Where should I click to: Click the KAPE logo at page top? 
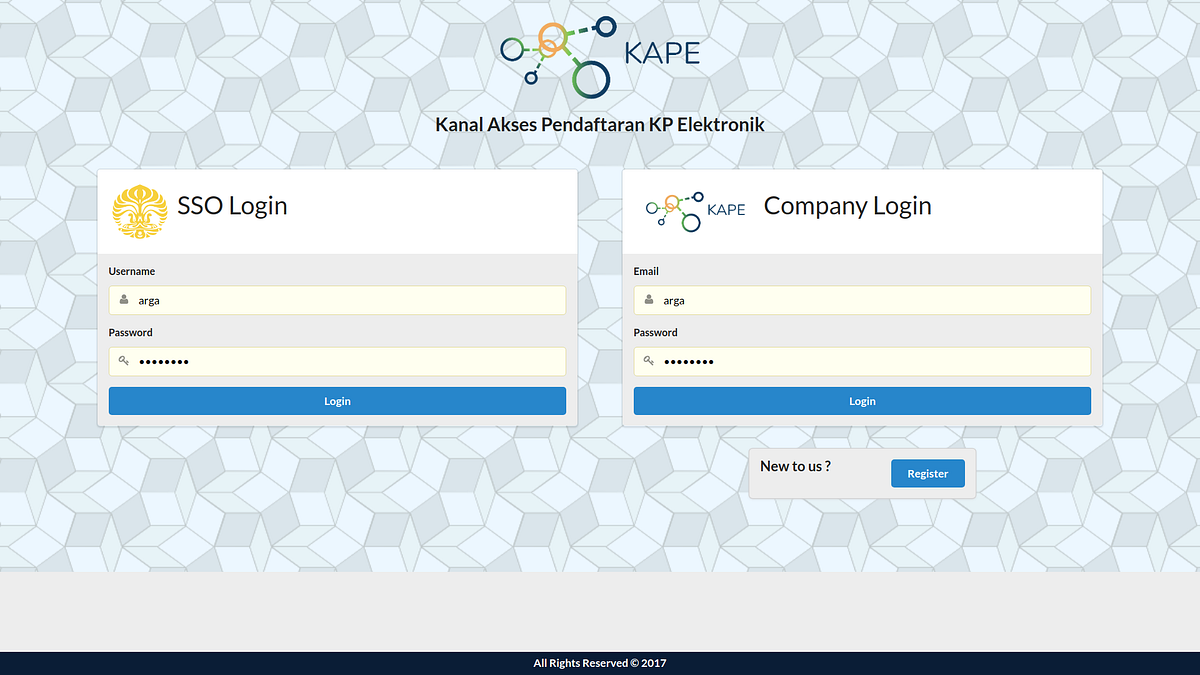coord(600,57)
